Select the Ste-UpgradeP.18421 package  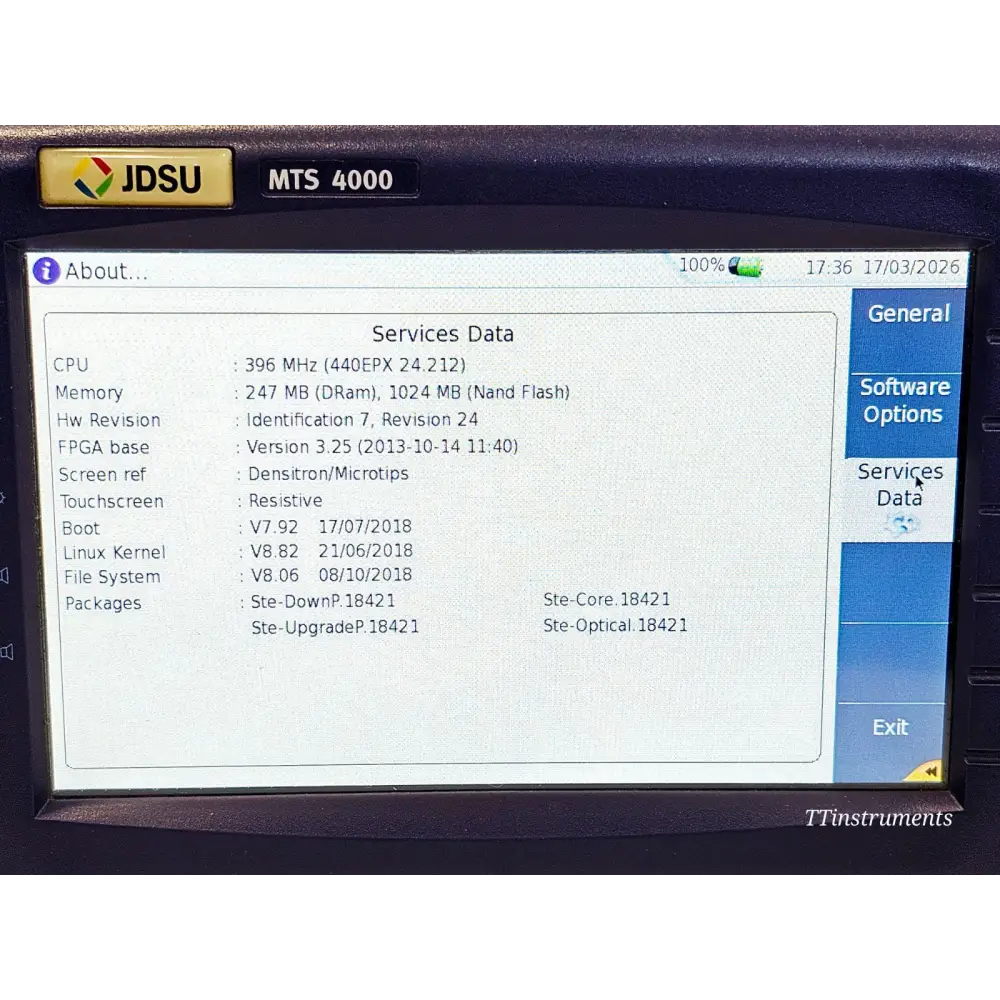335,628
